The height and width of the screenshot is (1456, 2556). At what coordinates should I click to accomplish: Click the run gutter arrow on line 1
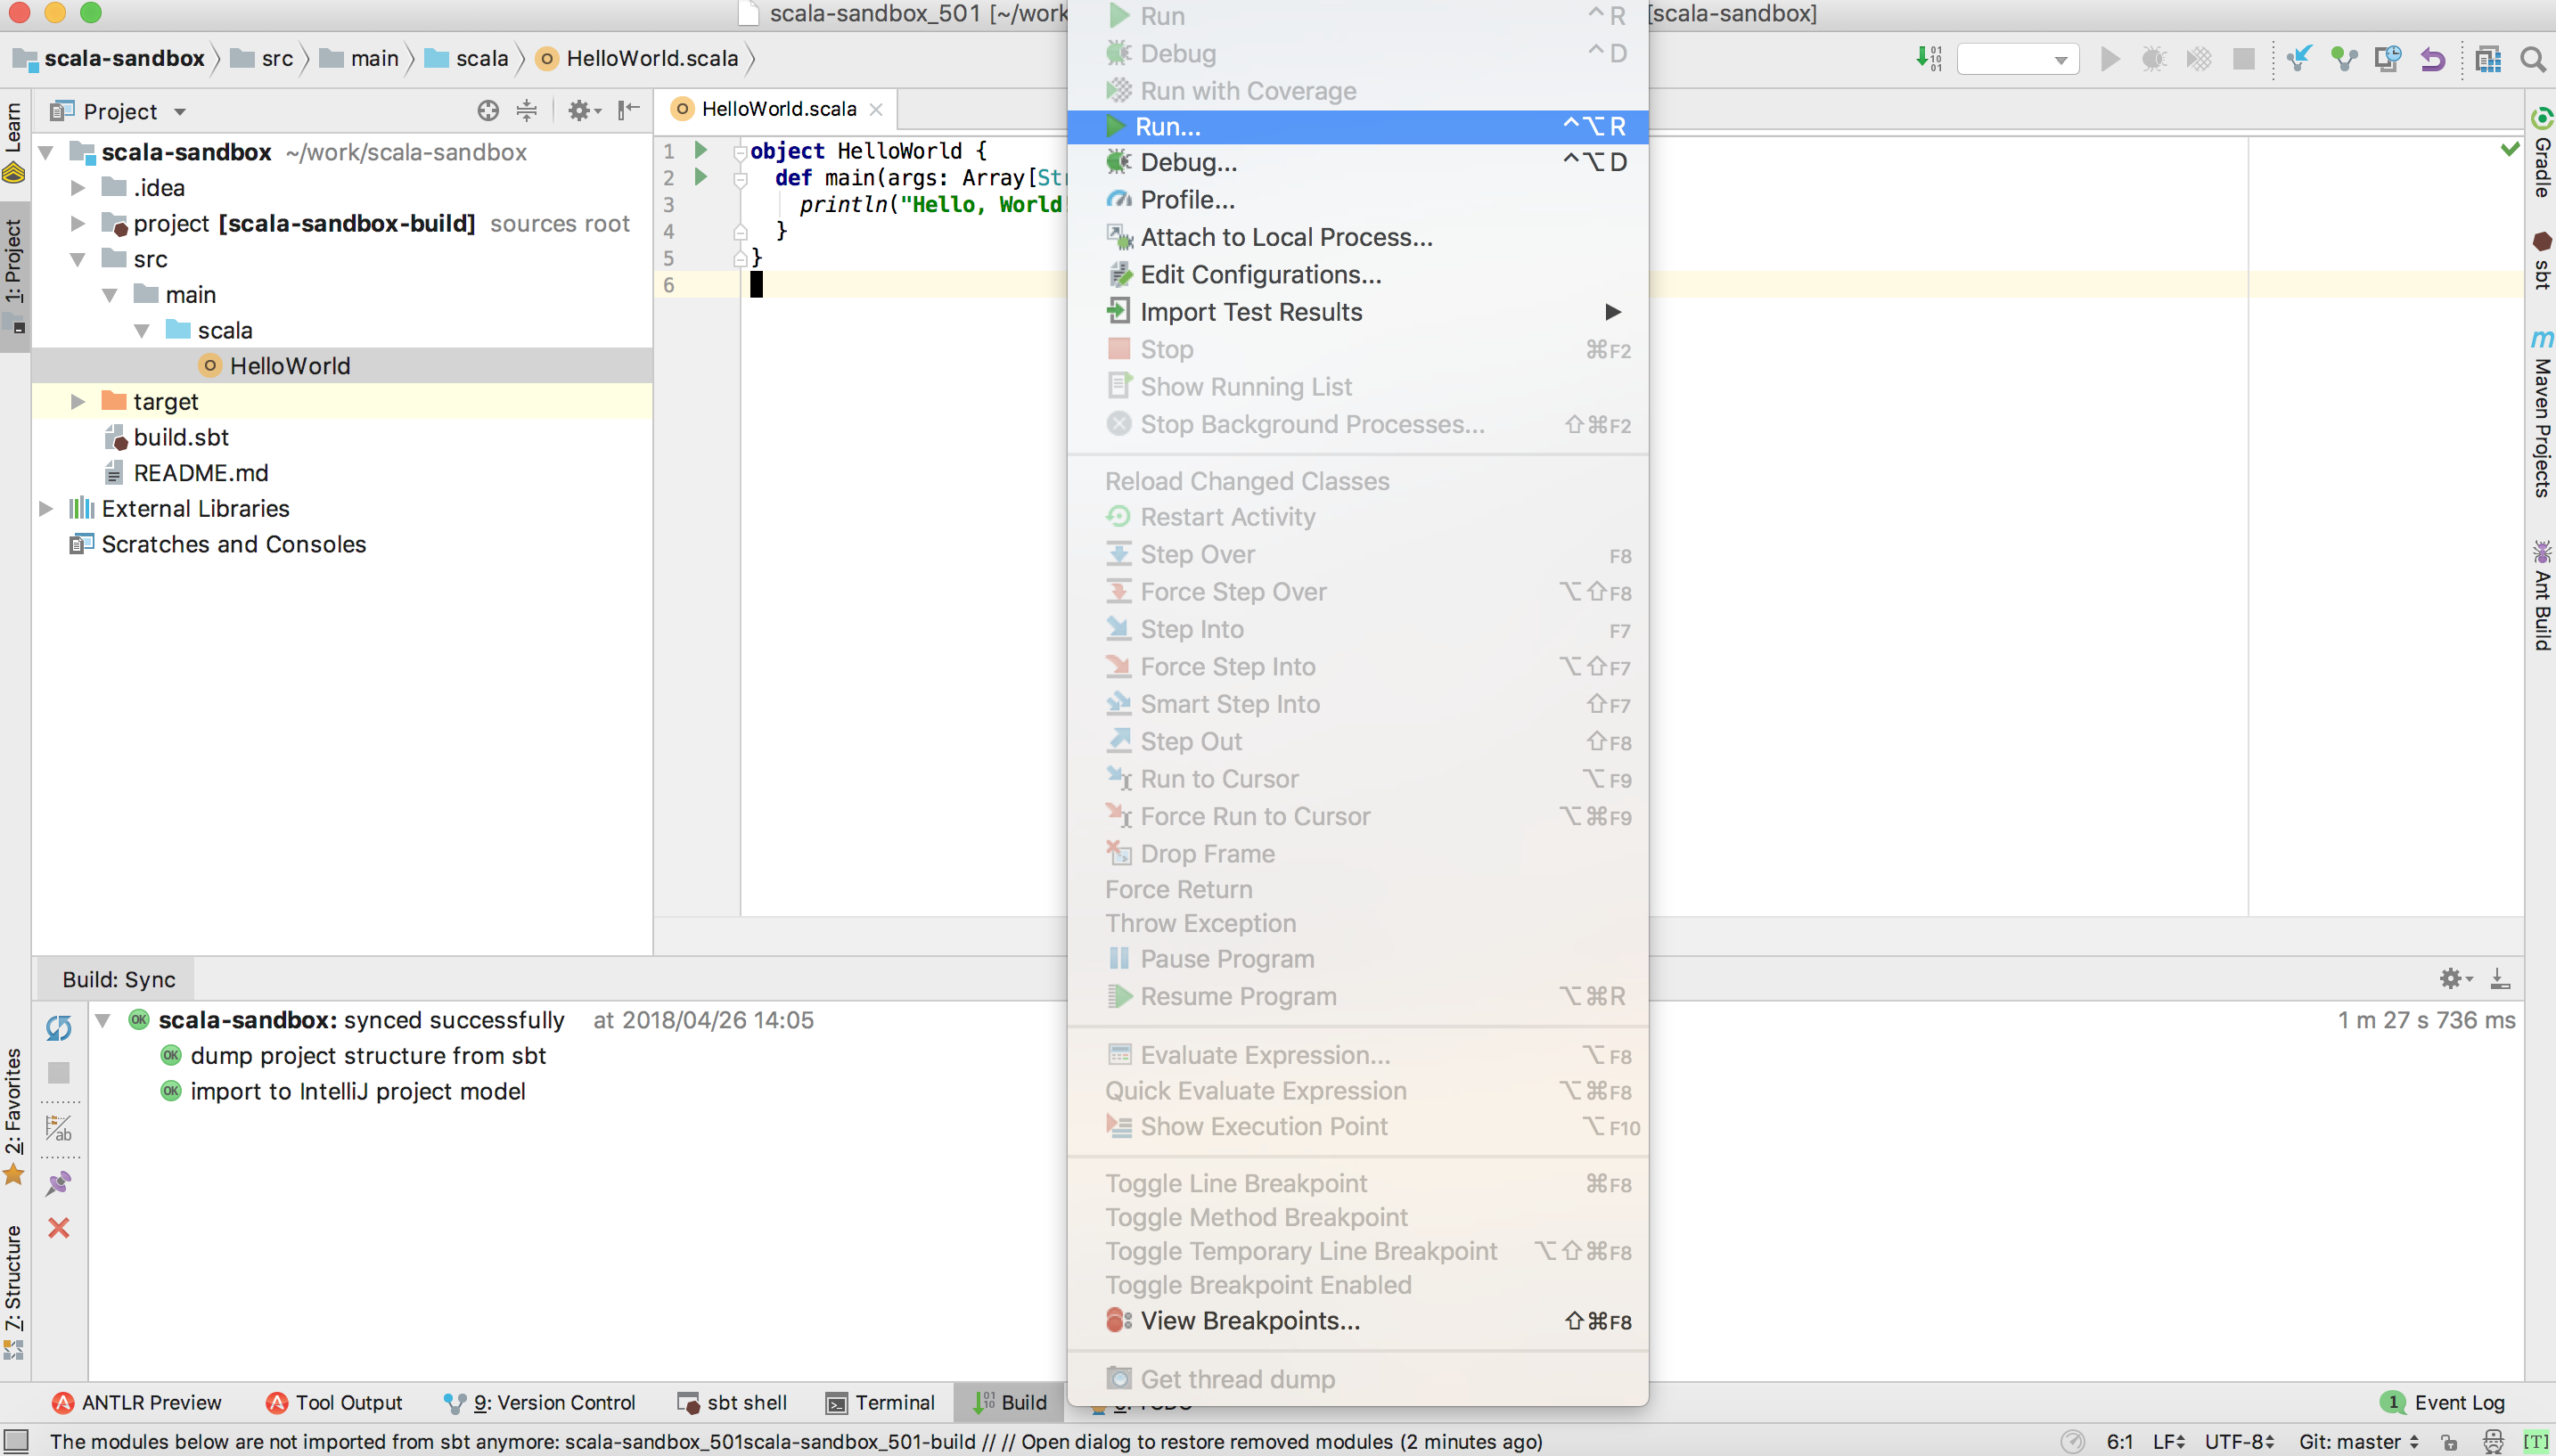(701, 150)
